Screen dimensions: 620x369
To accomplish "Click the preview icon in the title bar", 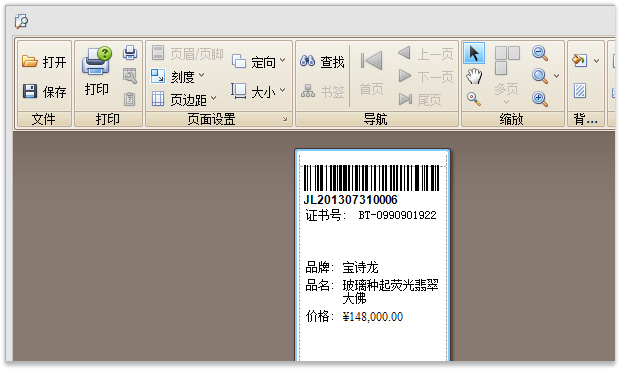I will 21,21.
